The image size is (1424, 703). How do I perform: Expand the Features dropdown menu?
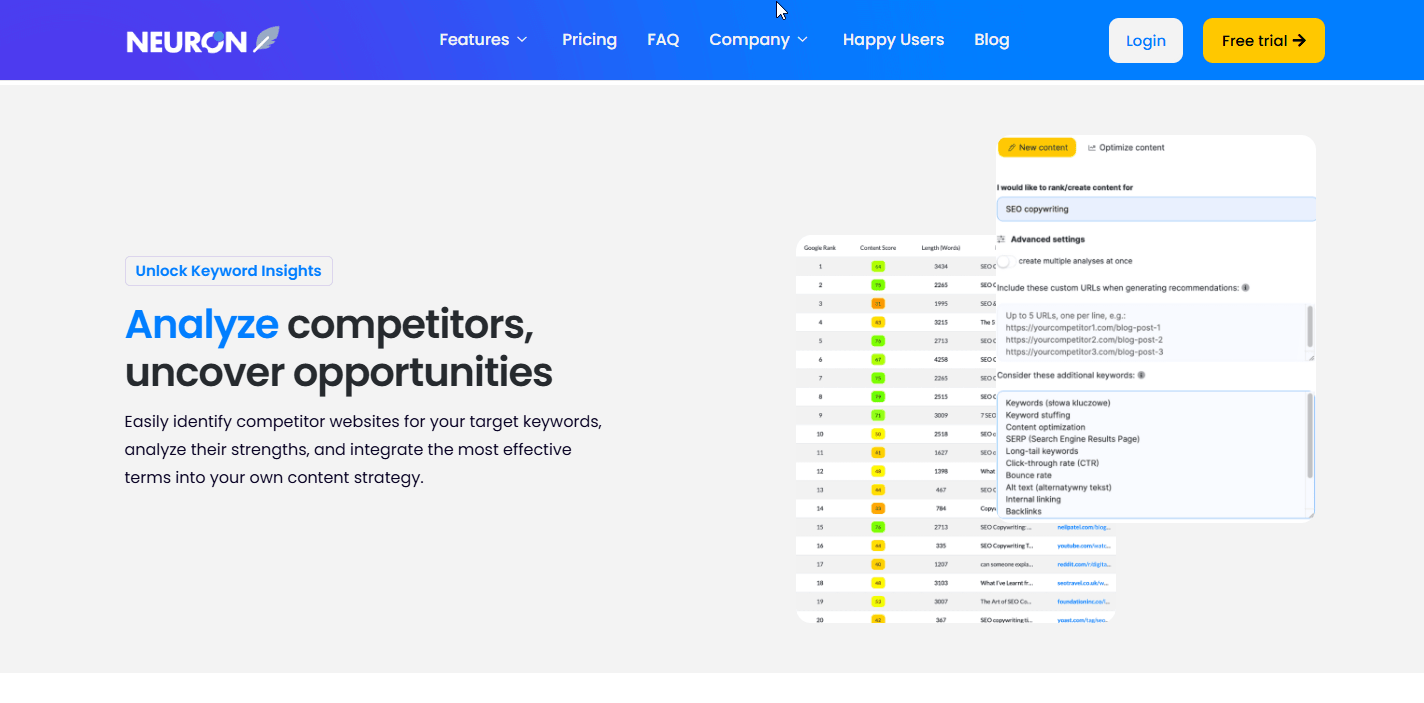pos(483,40)
